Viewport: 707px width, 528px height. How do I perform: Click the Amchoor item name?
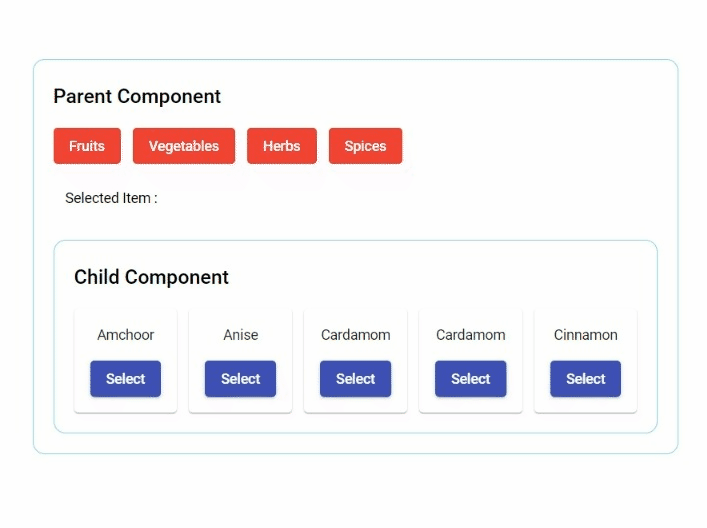[125, 335]
